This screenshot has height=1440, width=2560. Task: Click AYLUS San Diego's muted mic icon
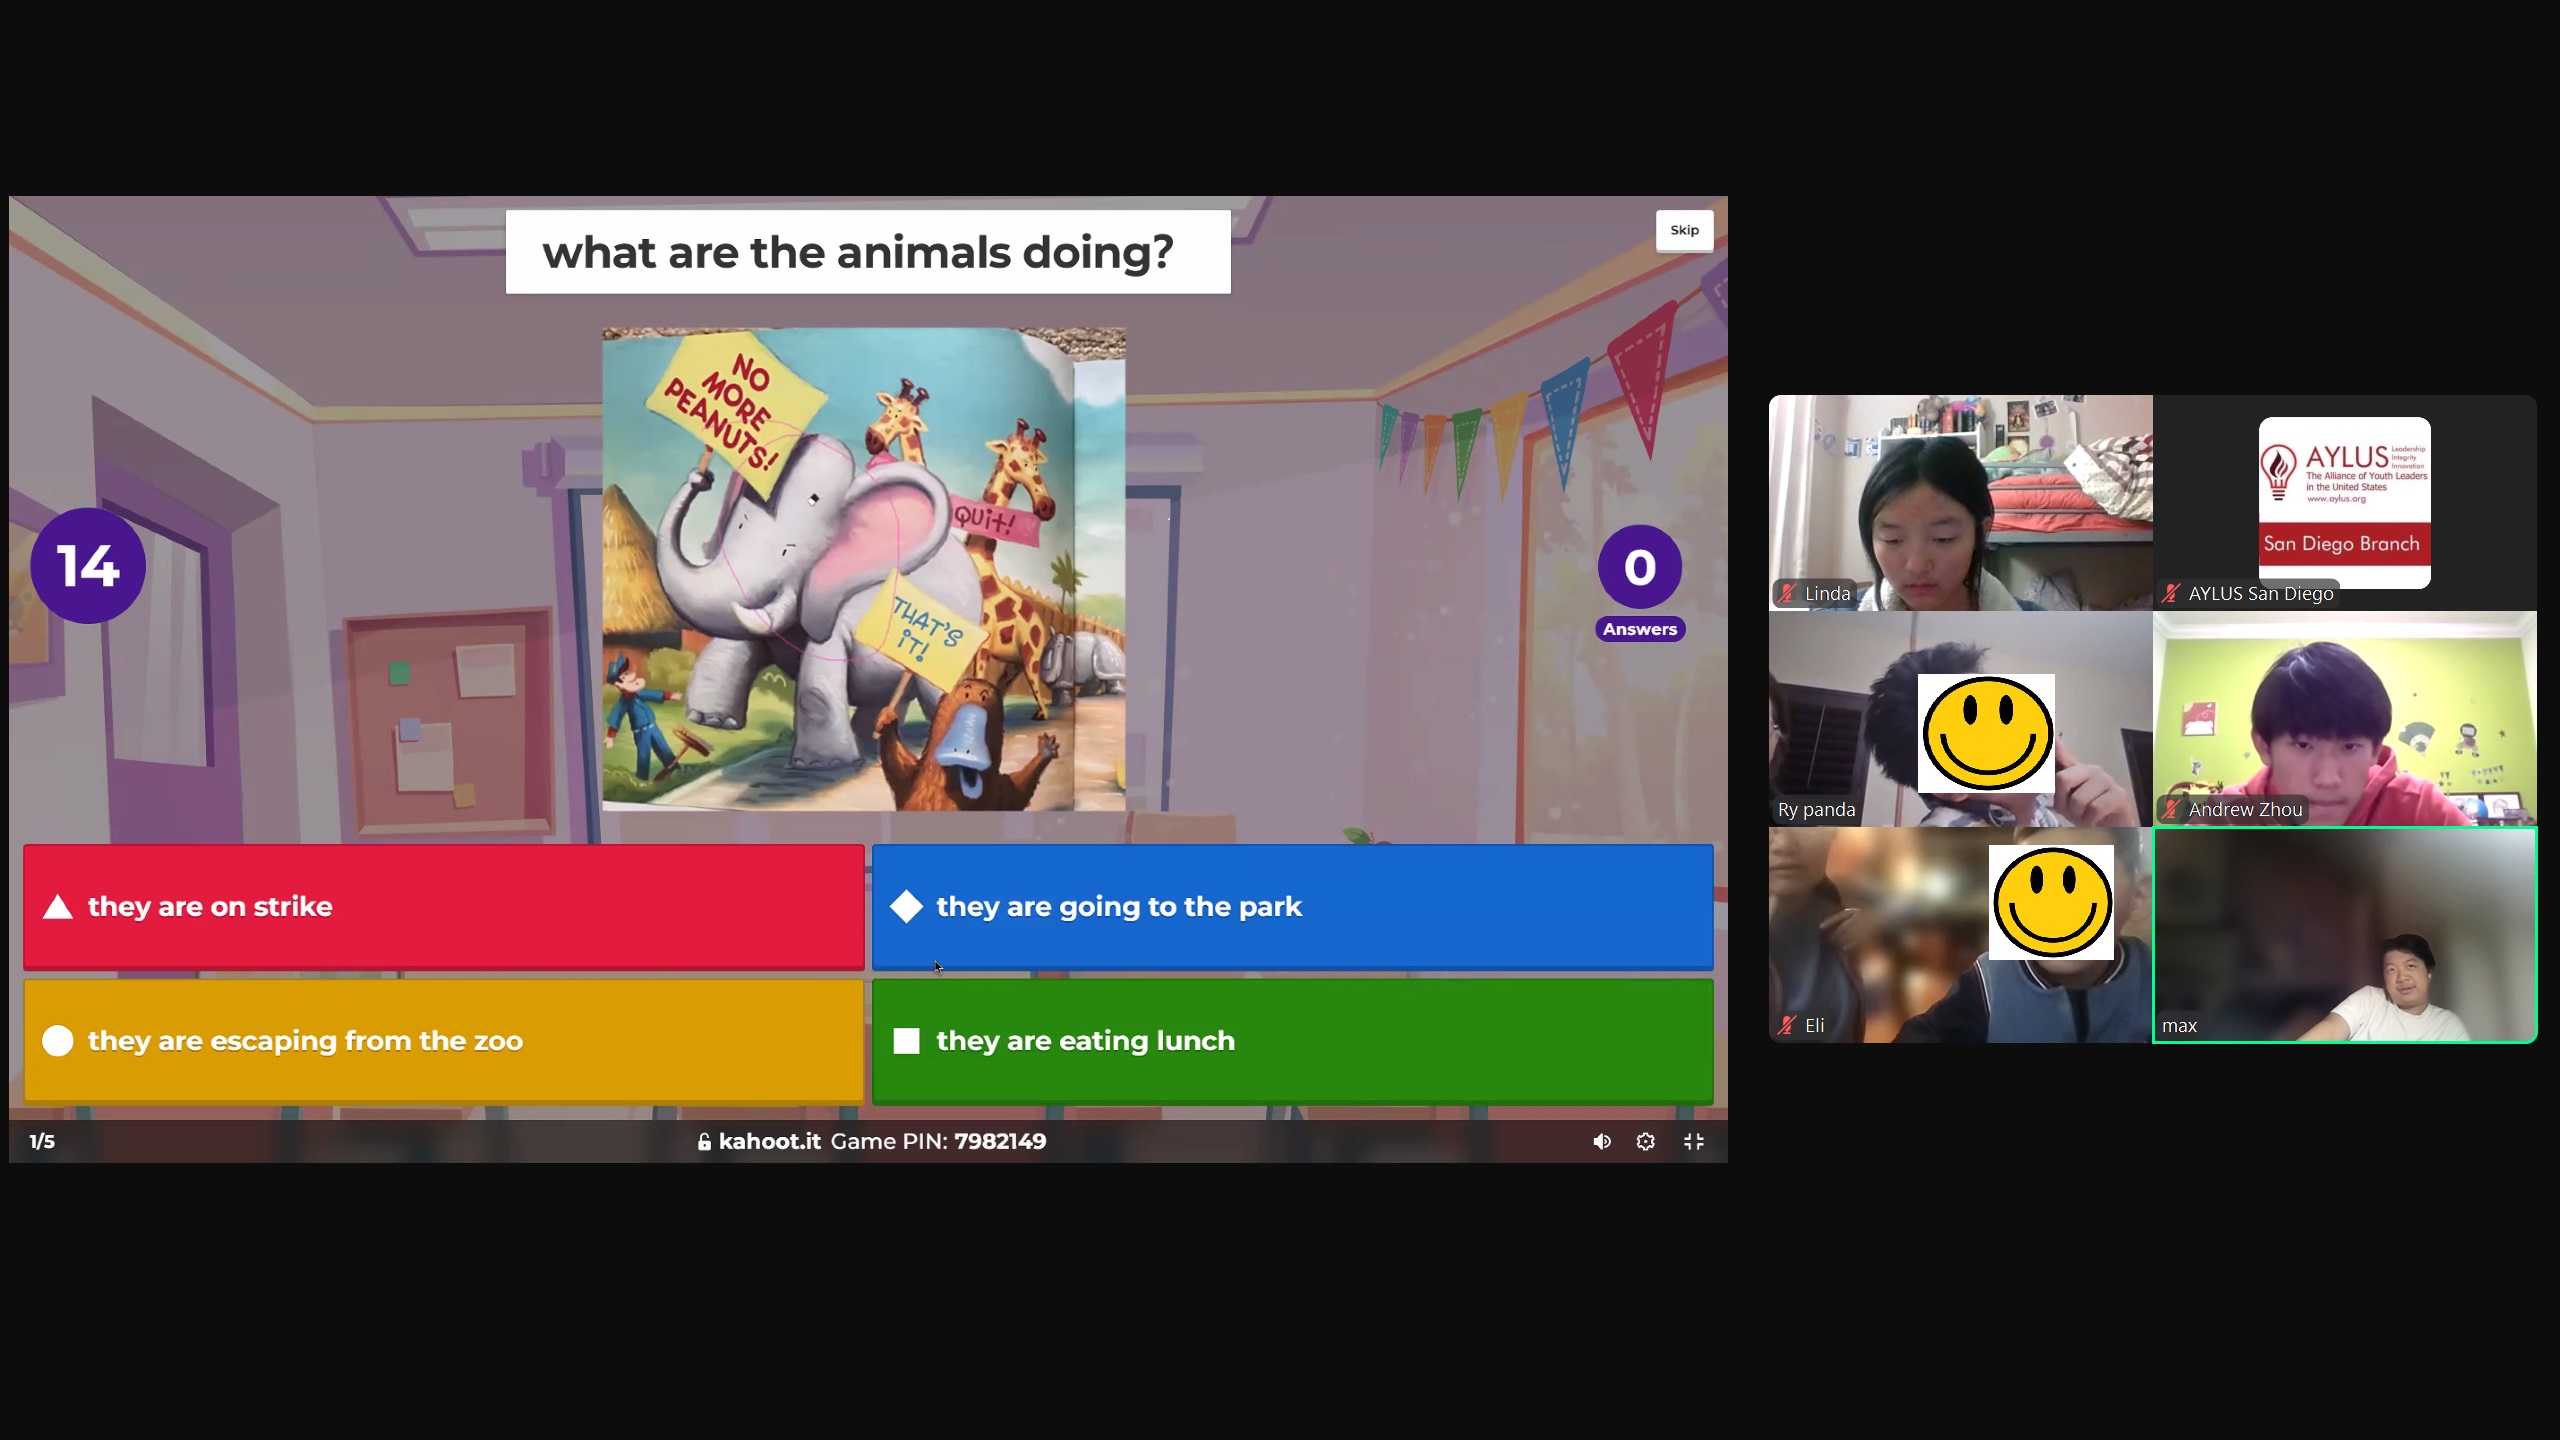pyautogui.click(x=2170, y=593)
